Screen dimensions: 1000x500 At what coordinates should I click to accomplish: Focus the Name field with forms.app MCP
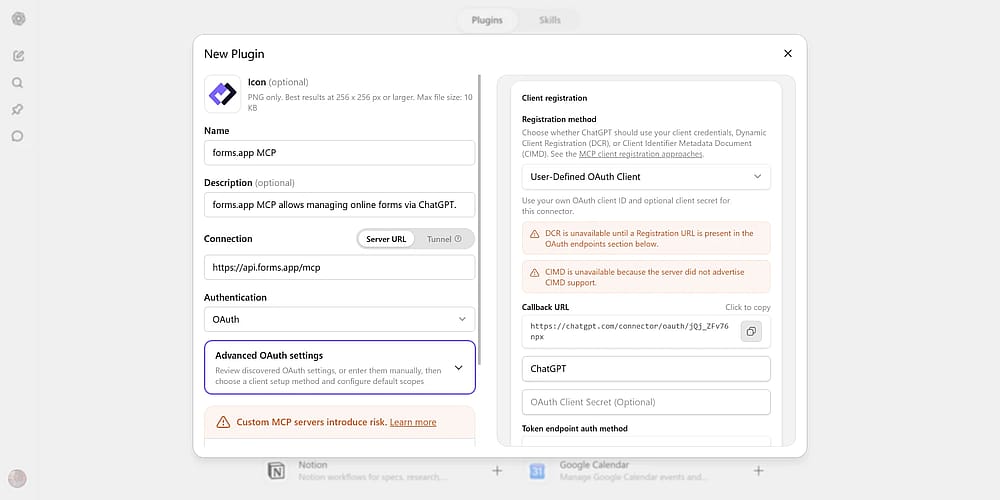[339, 153]
